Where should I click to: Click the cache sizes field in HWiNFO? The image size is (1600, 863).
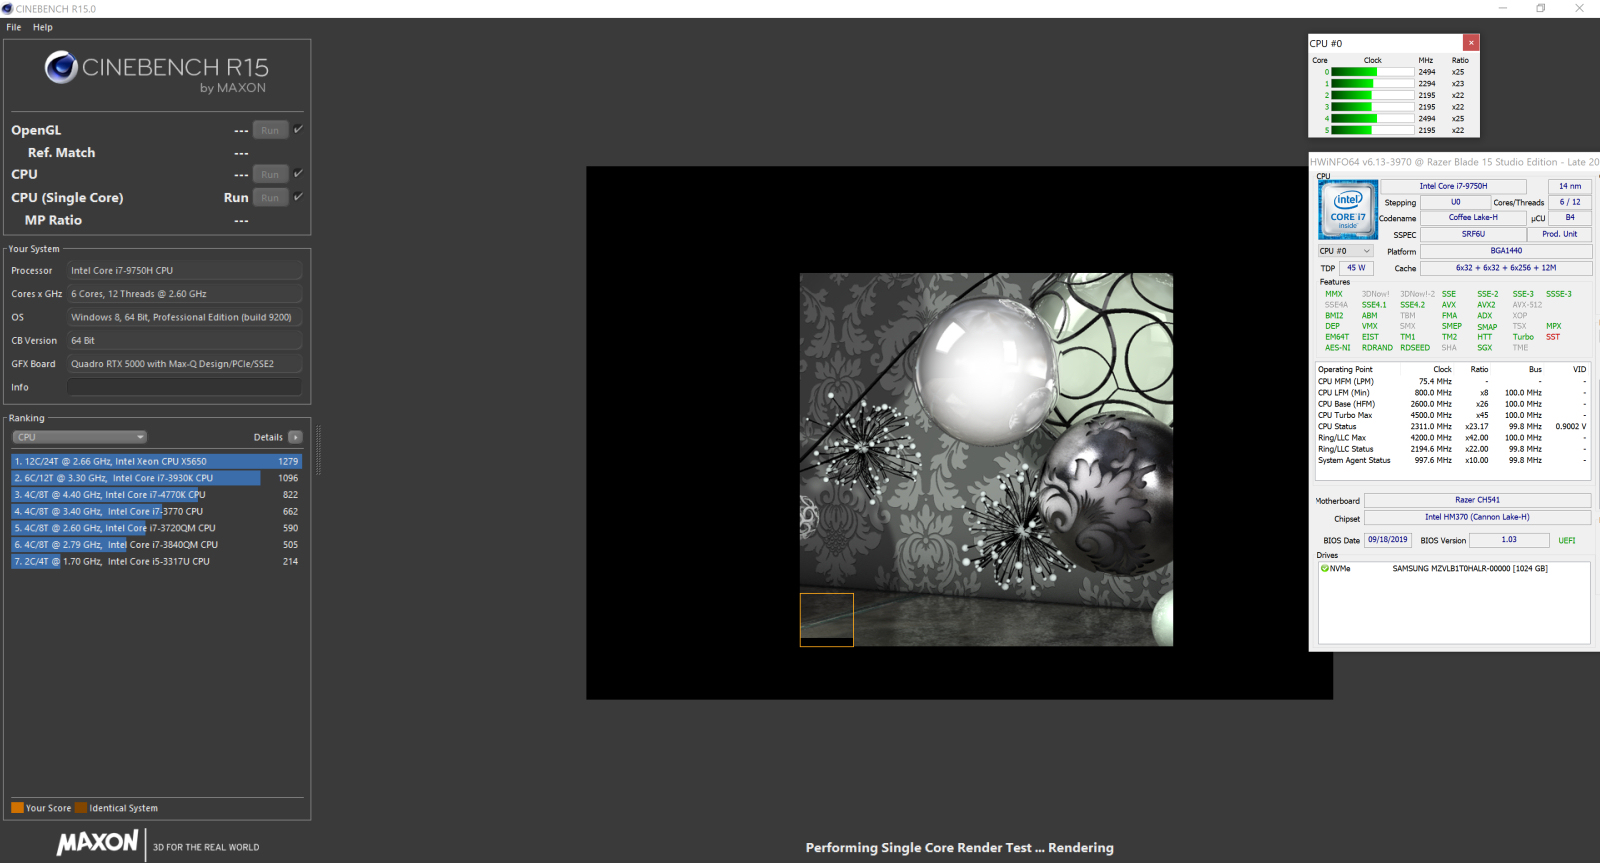(x=1506, y=268)
